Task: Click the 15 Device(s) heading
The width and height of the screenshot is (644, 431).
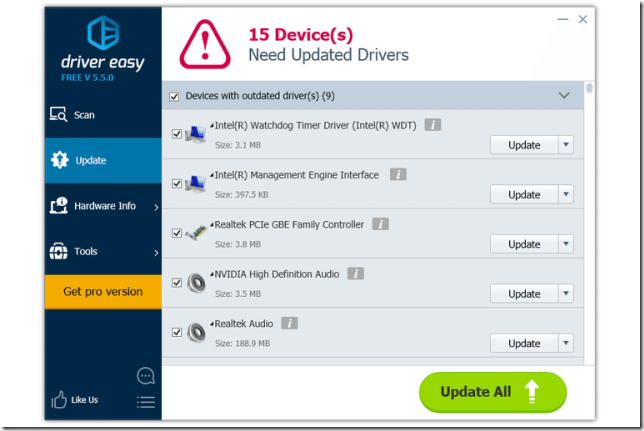Action: click(301, 35)
